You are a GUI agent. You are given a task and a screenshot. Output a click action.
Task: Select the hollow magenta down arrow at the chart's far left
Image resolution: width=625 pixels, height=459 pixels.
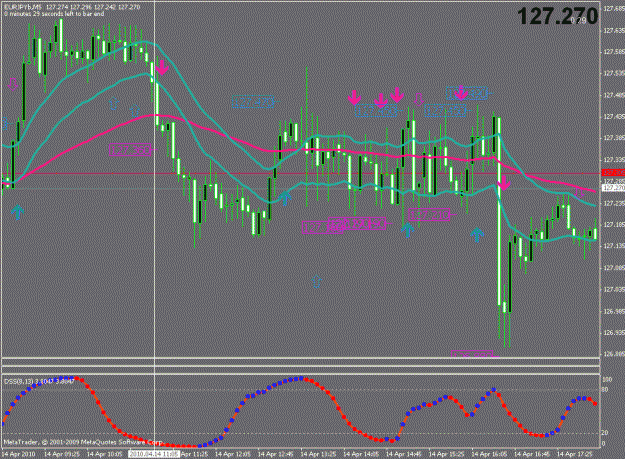click(x=13, y=84)
